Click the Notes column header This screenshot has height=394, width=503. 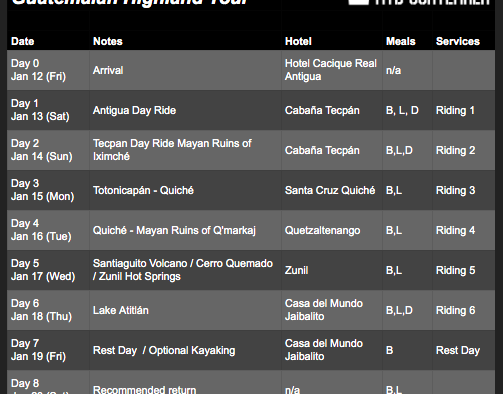[108, 41]
